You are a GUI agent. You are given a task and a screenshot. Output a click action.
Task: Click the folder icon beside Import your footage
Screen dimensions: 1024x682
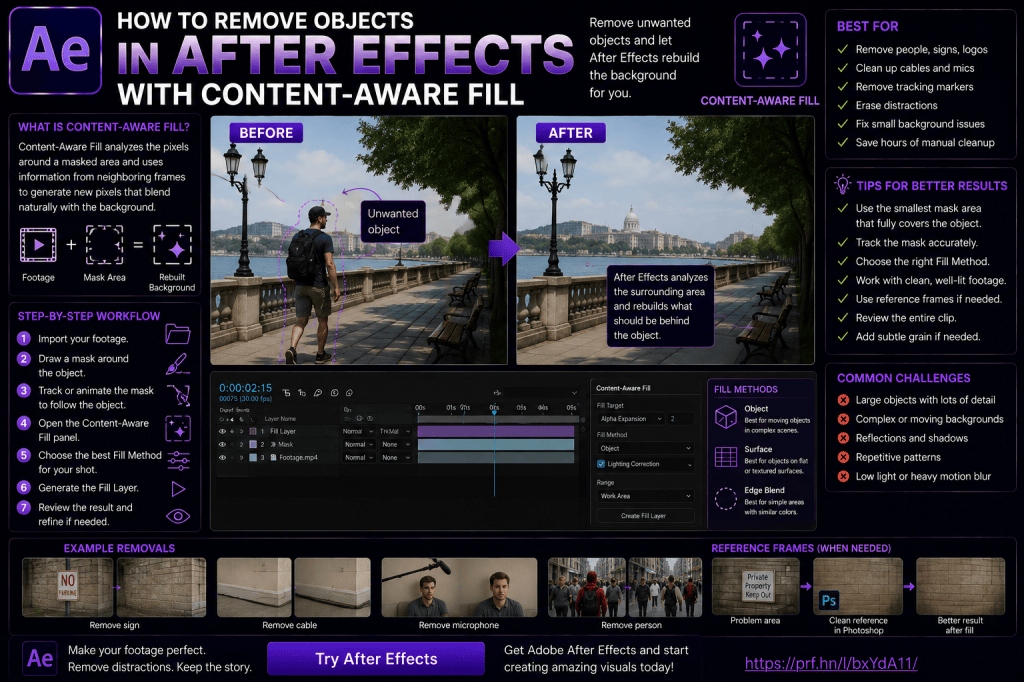pos(178,334)
